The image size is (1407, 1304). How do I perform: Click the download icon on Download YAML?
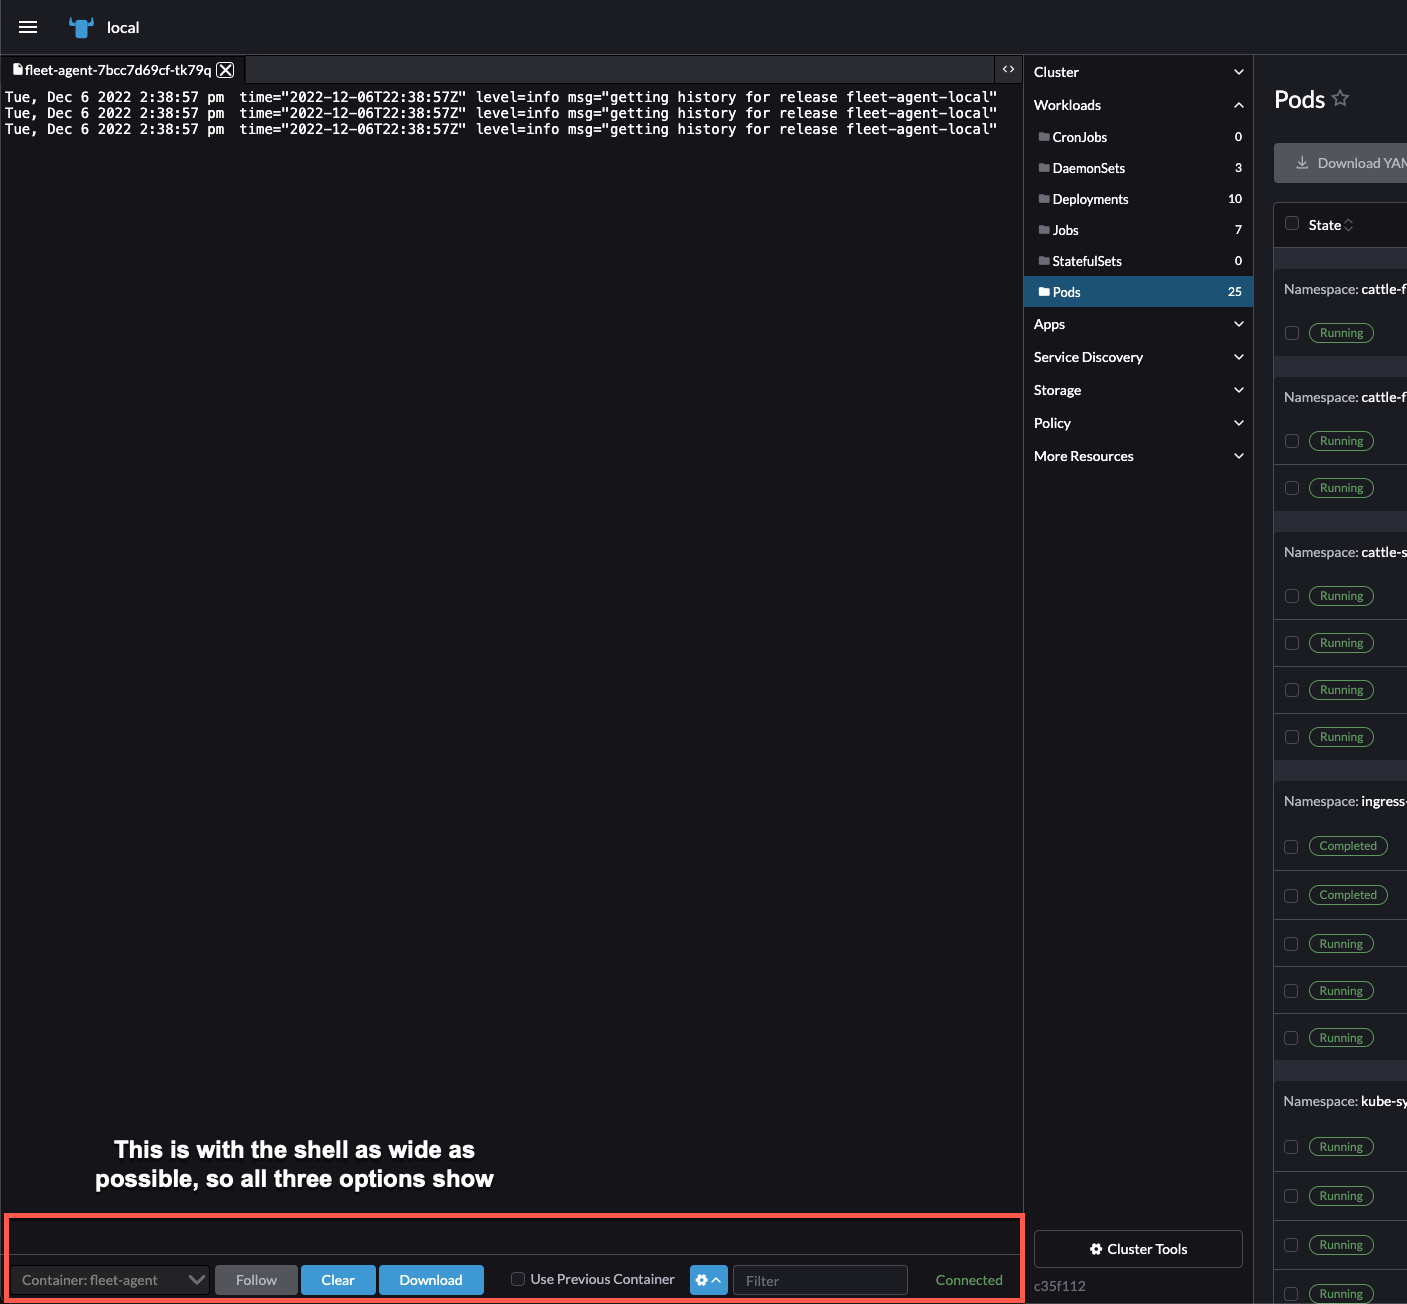click(1303, 162)
